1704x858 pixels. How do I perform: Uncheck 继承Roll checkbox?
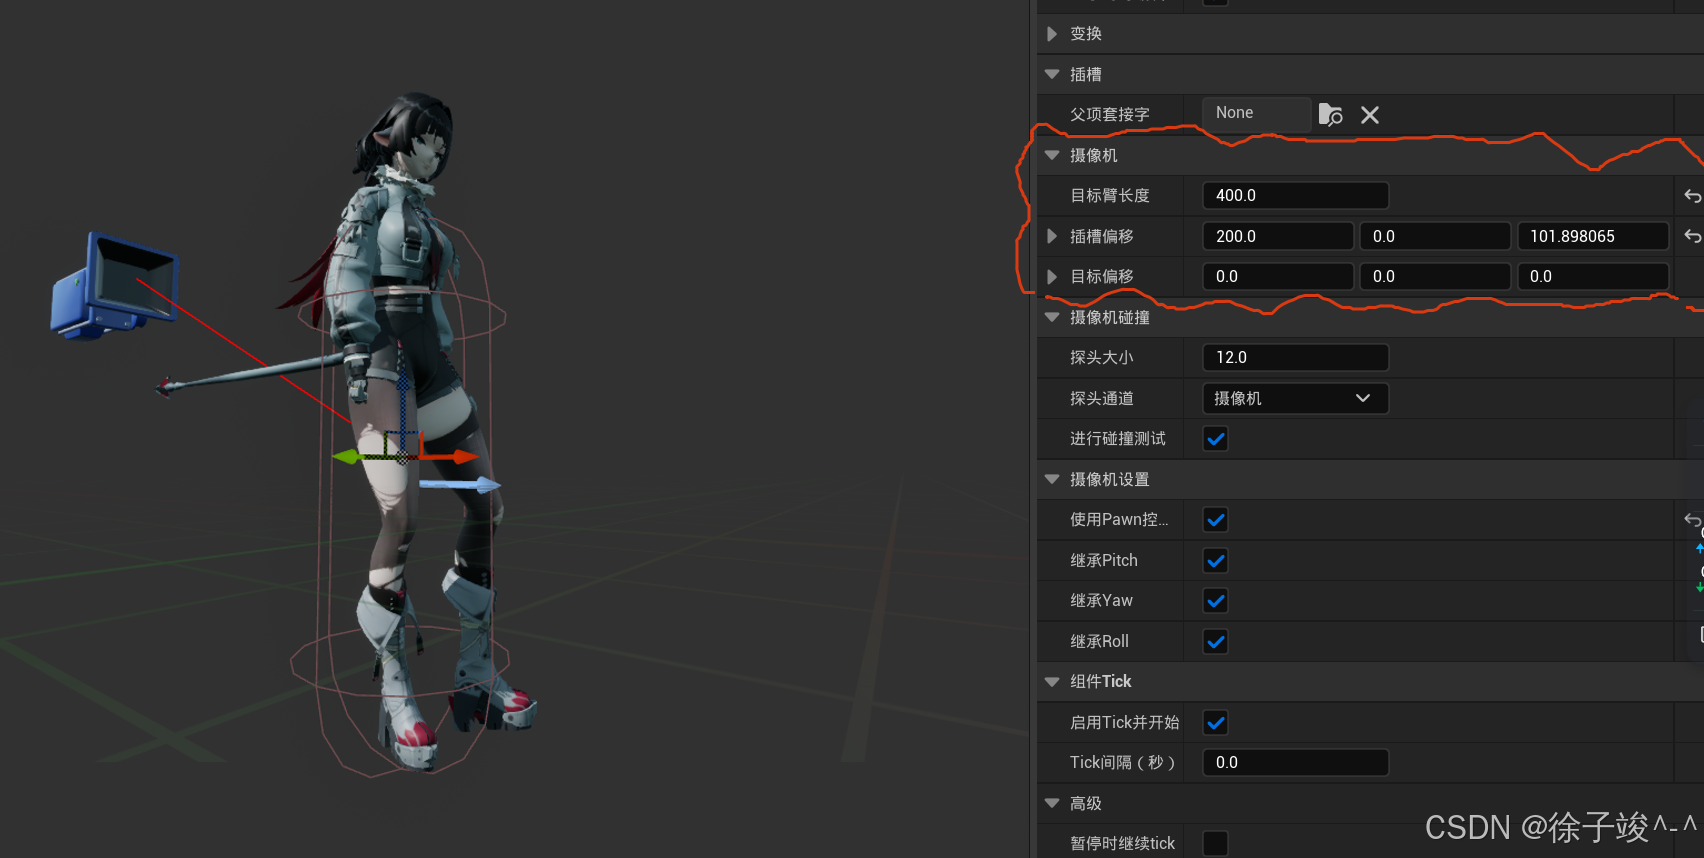click(x=1216, y=642)
